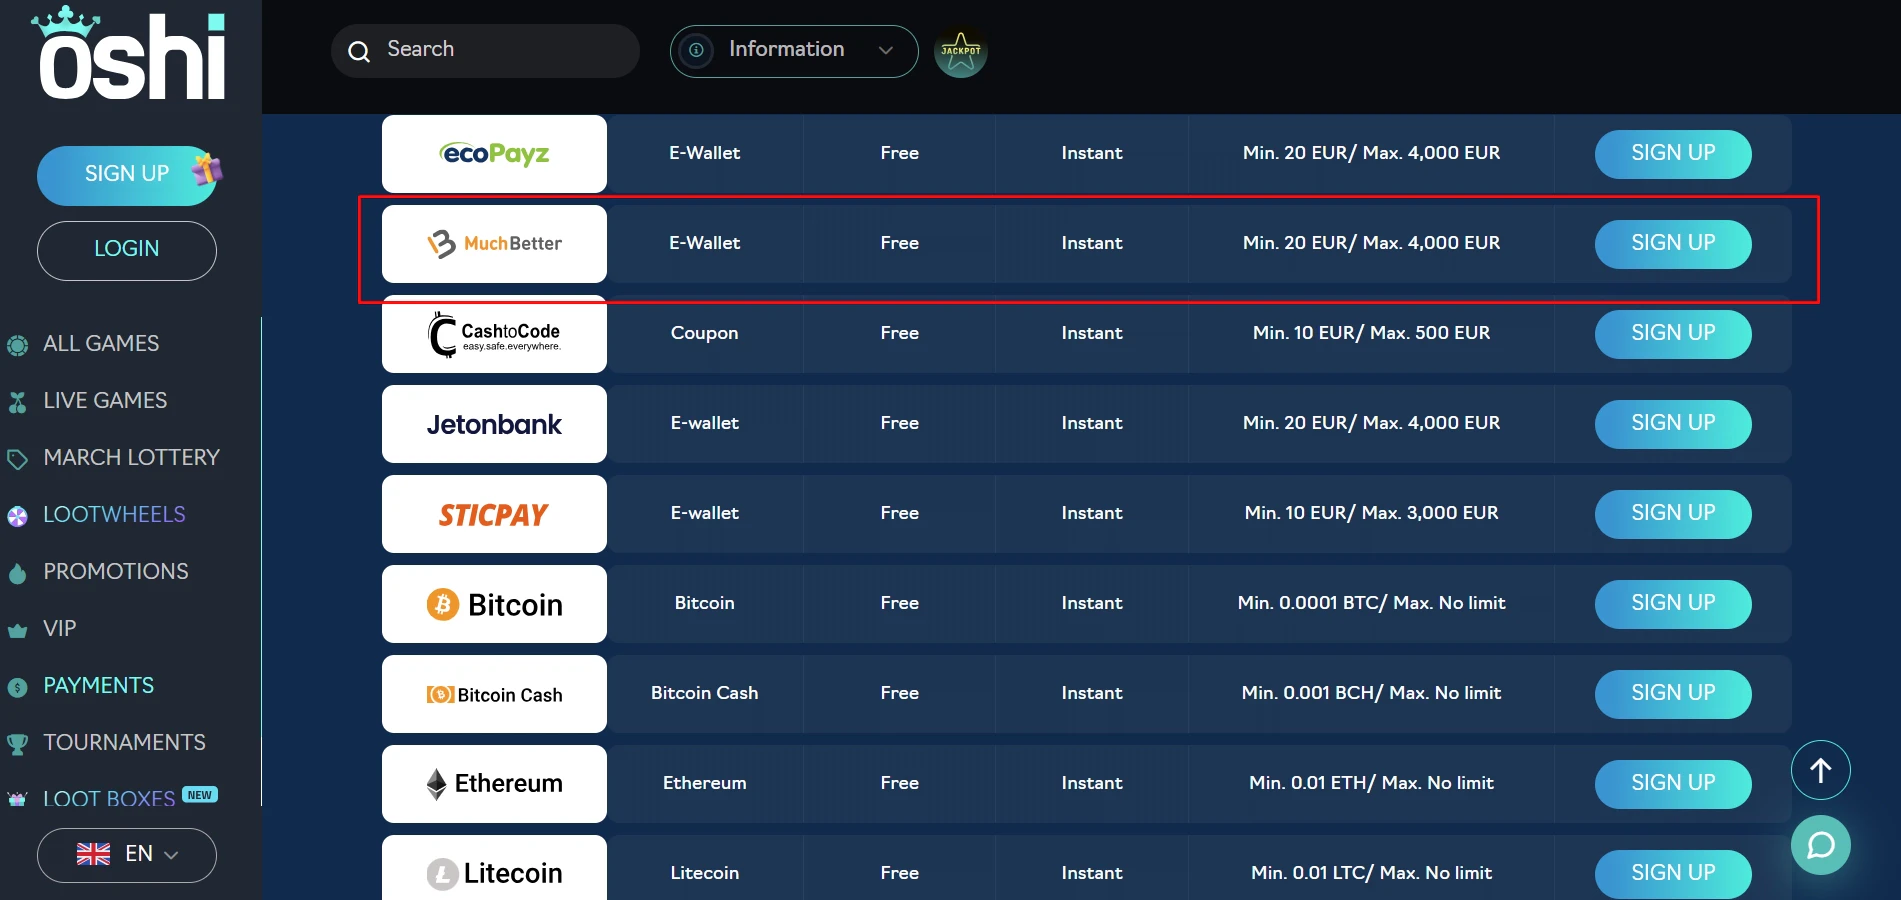Click the CashtoCode logo card
This screenshot has width=1901, height=900.
click(494, 334)
